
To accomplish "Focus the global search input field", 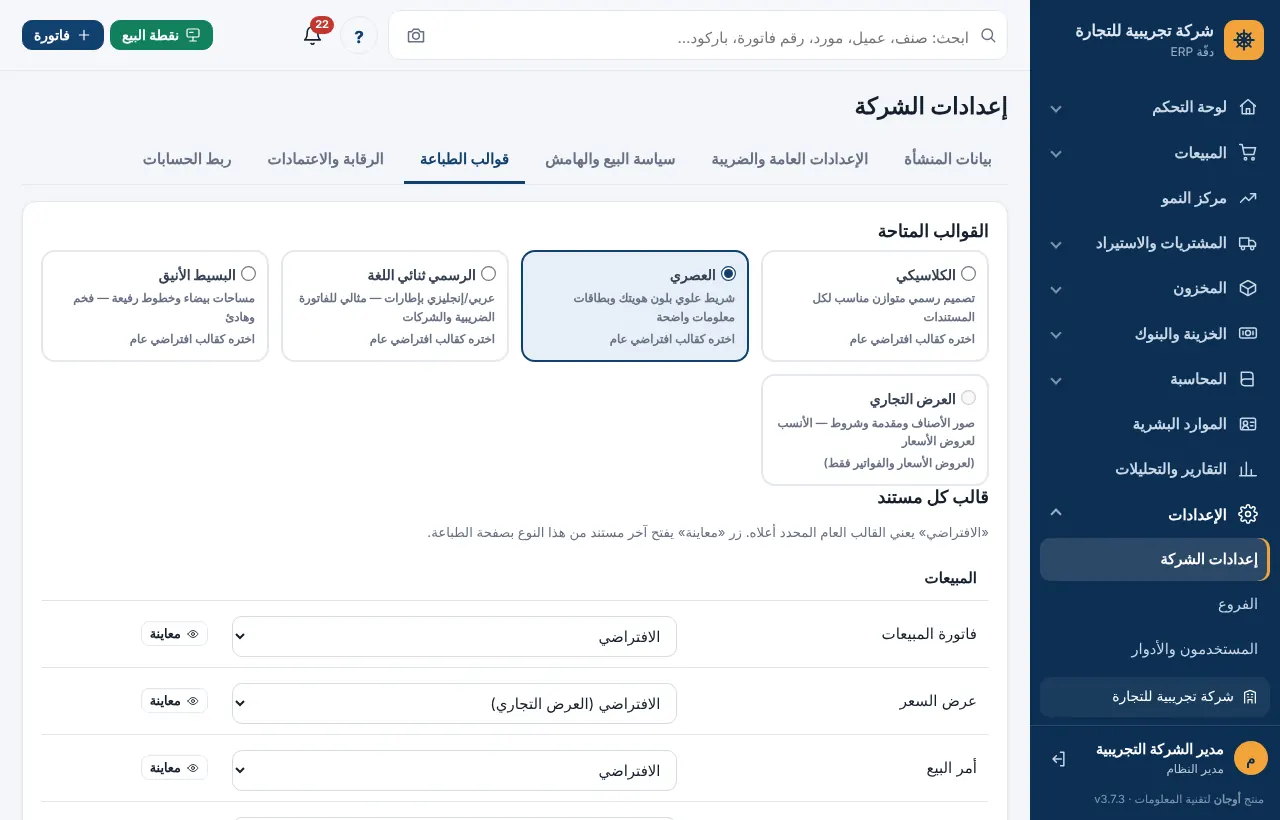I will click(x=698, y=36).
